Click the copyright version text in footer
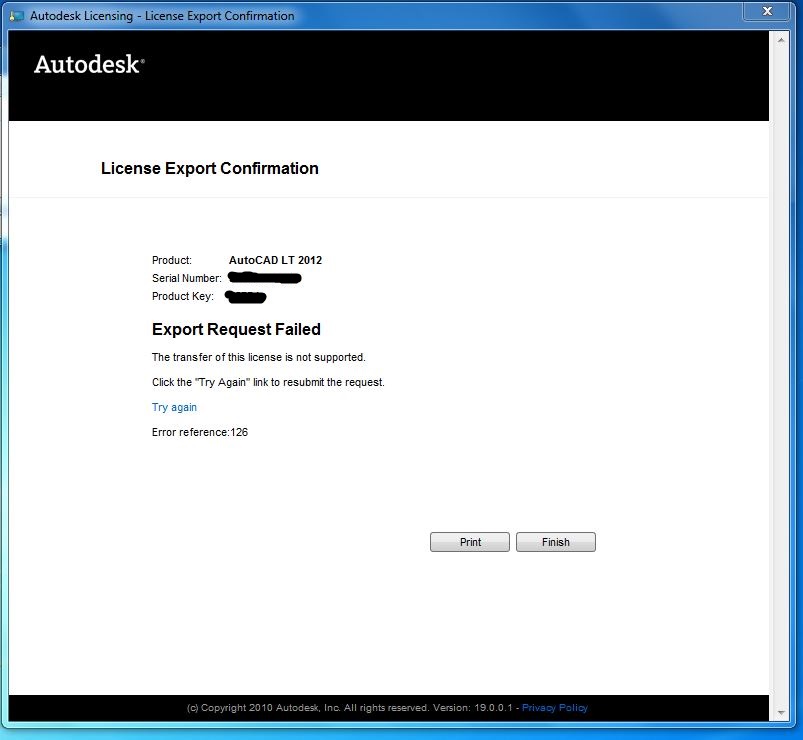This screenshot has height=740, width=803. (350, 708)
